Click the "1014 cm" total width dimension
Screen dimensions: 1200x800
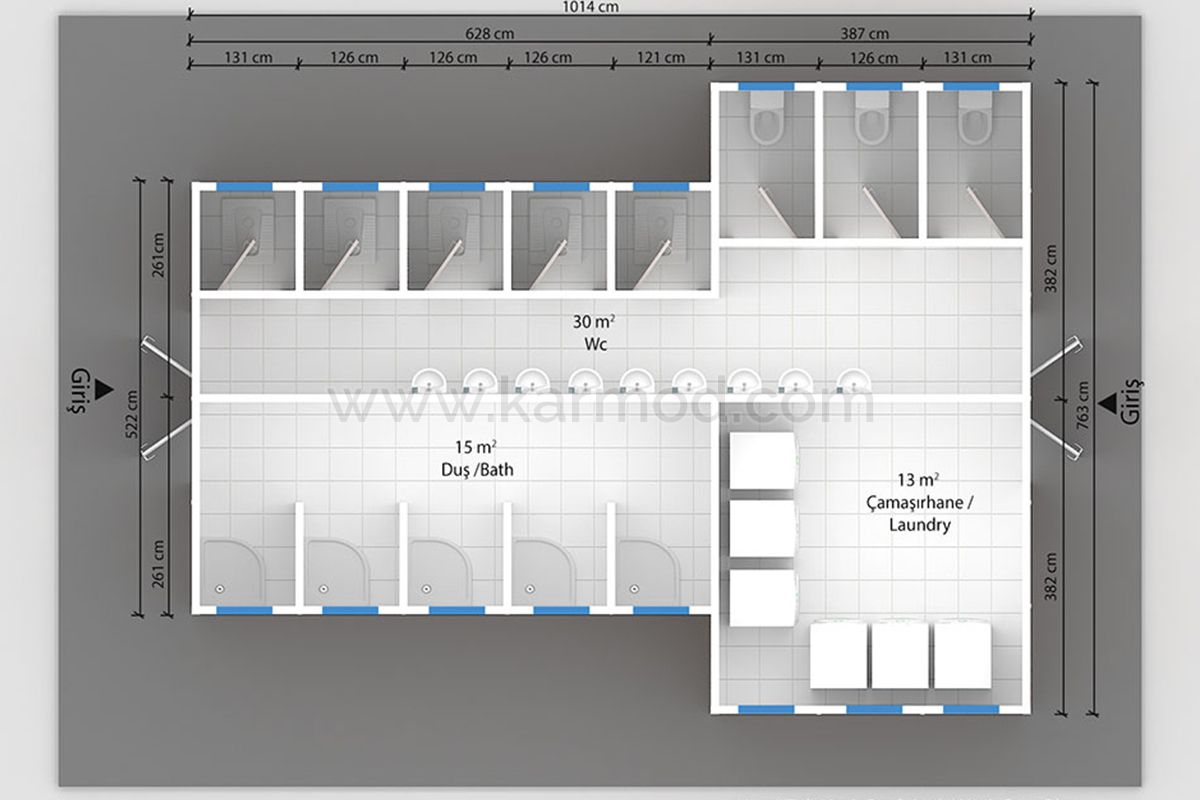[x=594, y=6]
